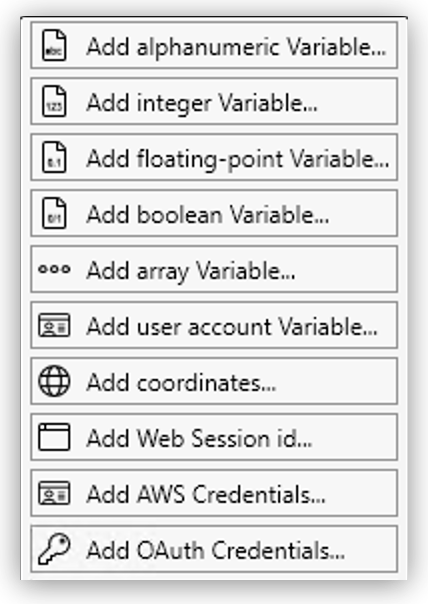
Task: Pick Add OAuth Credentials... menu item
Action: [x=214, y=549]
